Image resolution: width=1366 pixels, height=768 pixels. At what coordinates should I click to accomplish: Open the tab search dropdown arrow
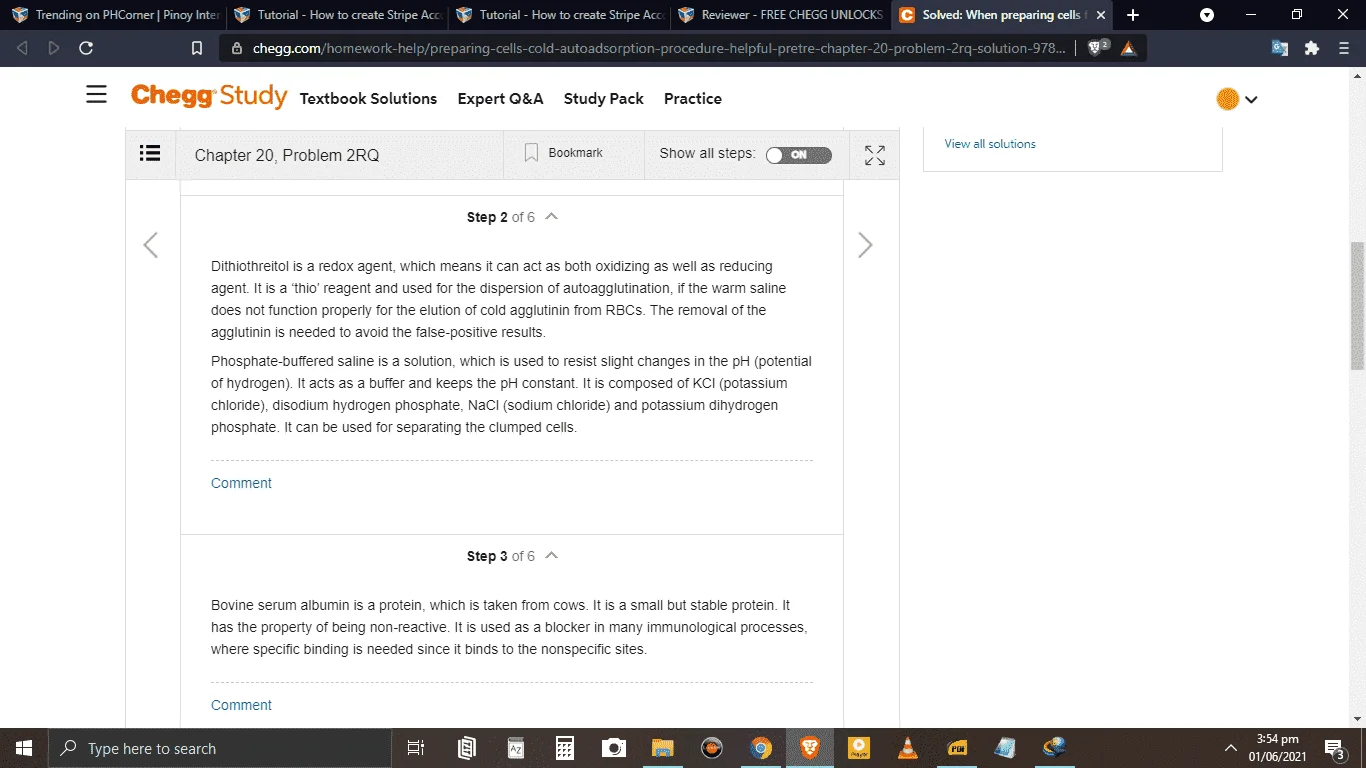[1207, 15]
